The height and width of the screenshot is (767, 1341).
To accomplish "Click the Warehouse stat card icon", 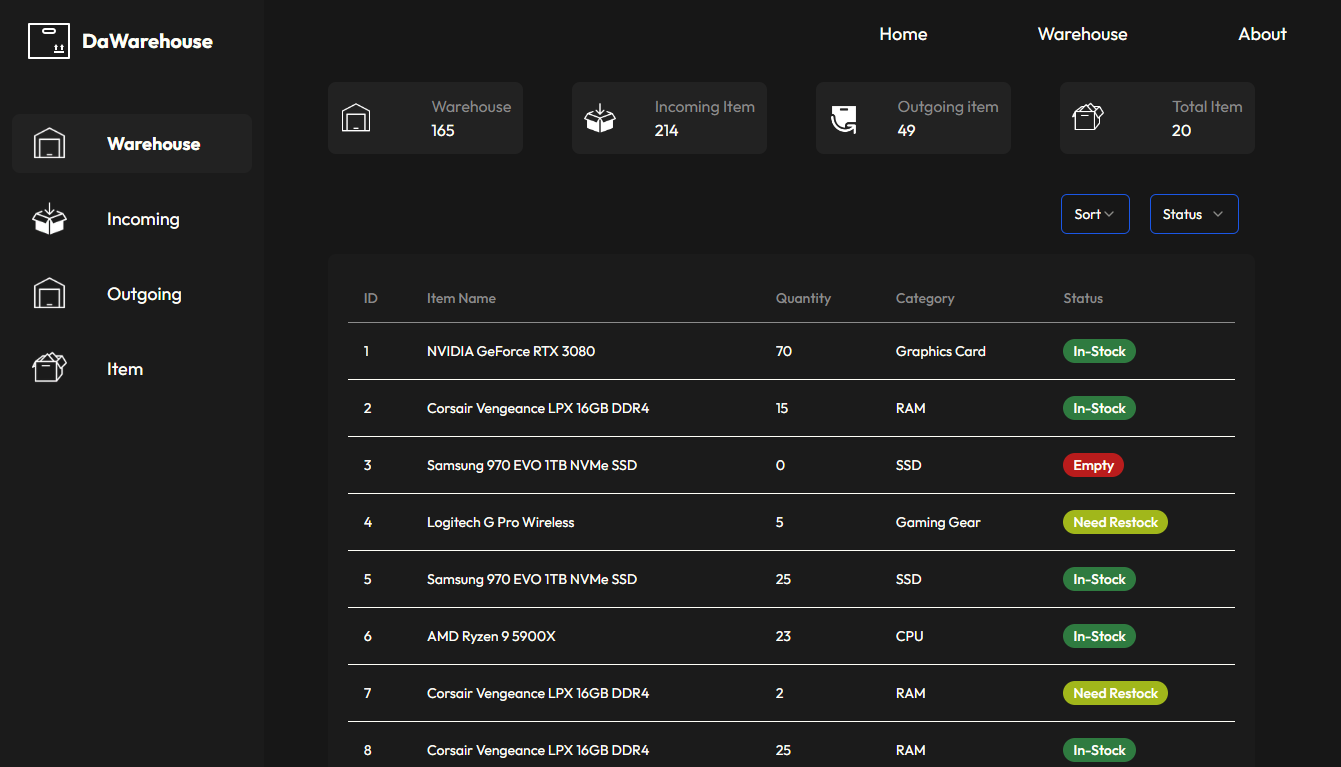I will click(356, 119).
